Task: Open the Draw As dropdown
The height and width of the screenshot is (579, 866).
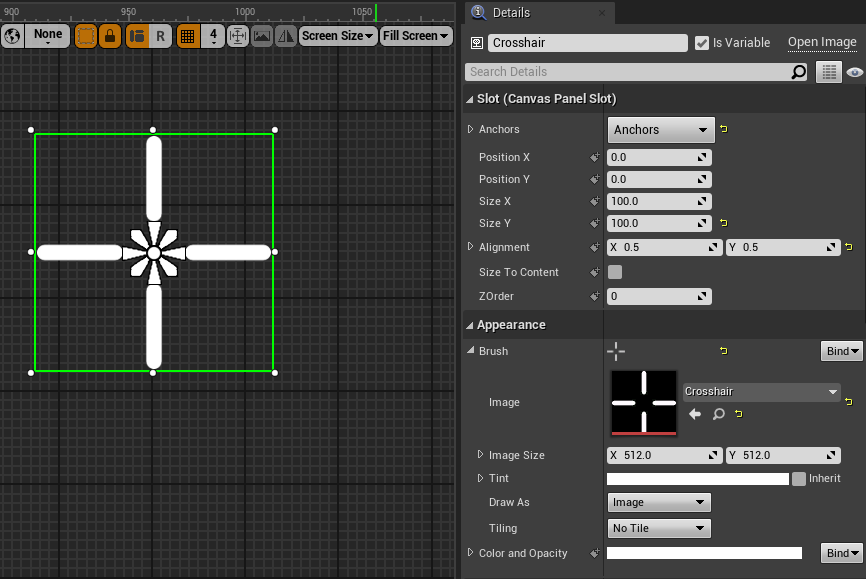Action: pos(659,502)
